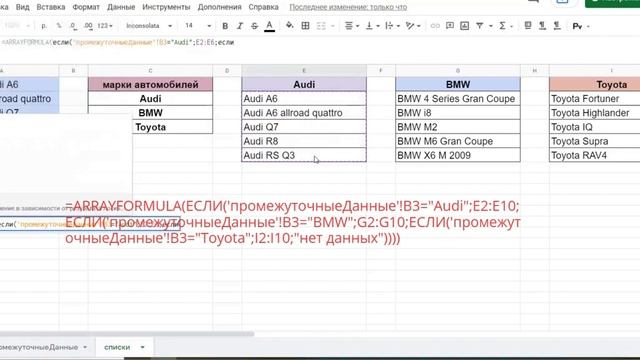Image resolution: width=640 pixels, height=360 pixels.
Task: Open the Вид menu
Action: (x=22, y=7)
